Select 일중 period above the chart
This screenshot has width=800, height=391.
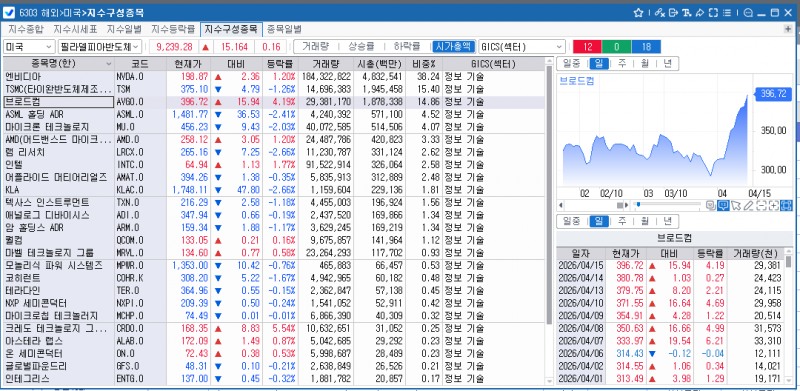click(571, 63)
